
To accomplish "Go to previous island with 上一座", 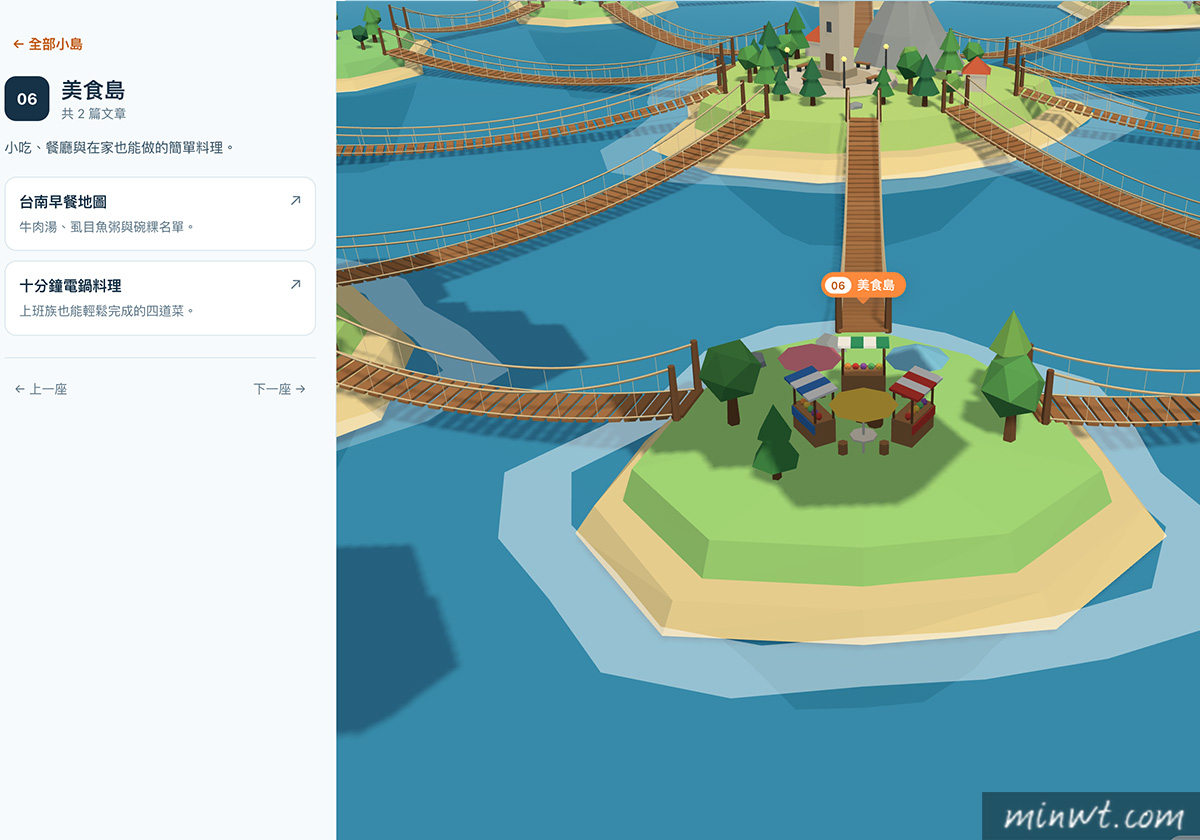I will 41,389.
